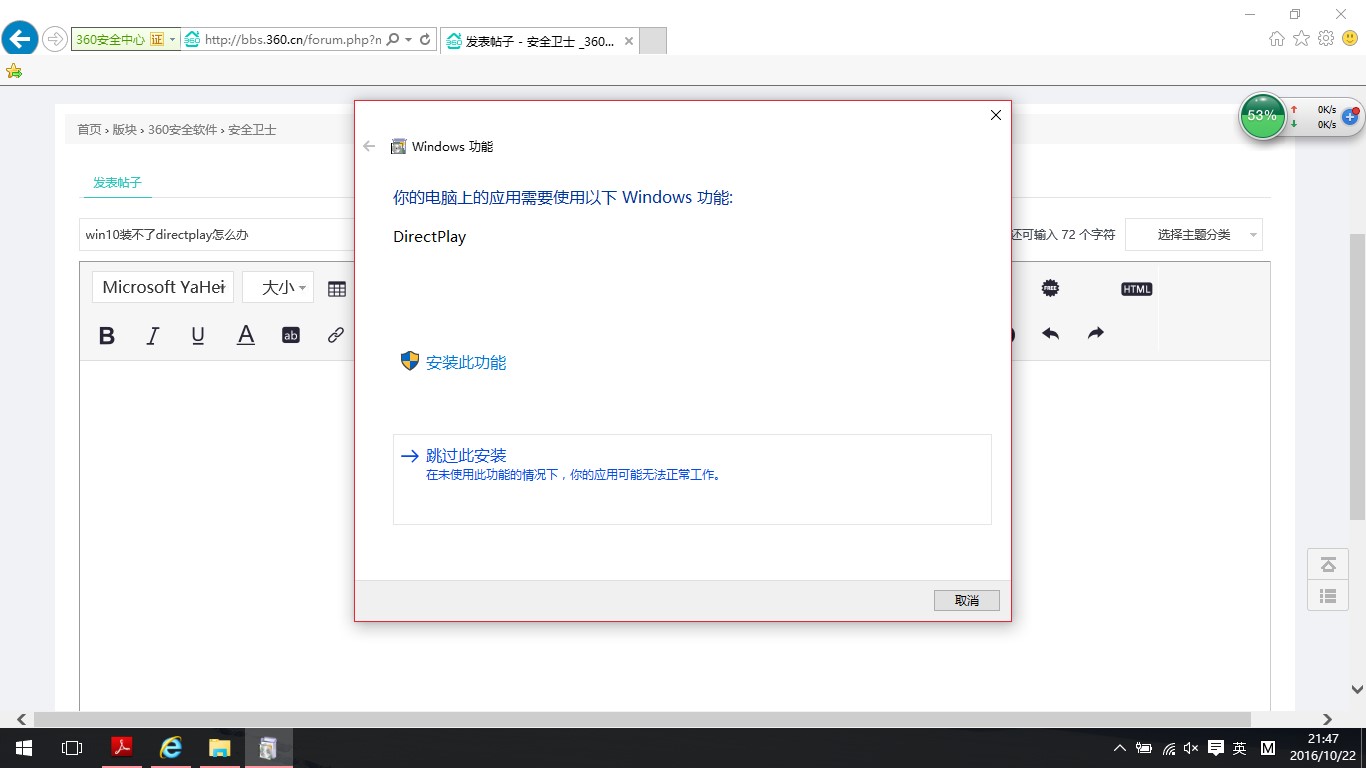Toggle Italic formatting in the editor
1366x768 pixels.
point(153,336)
